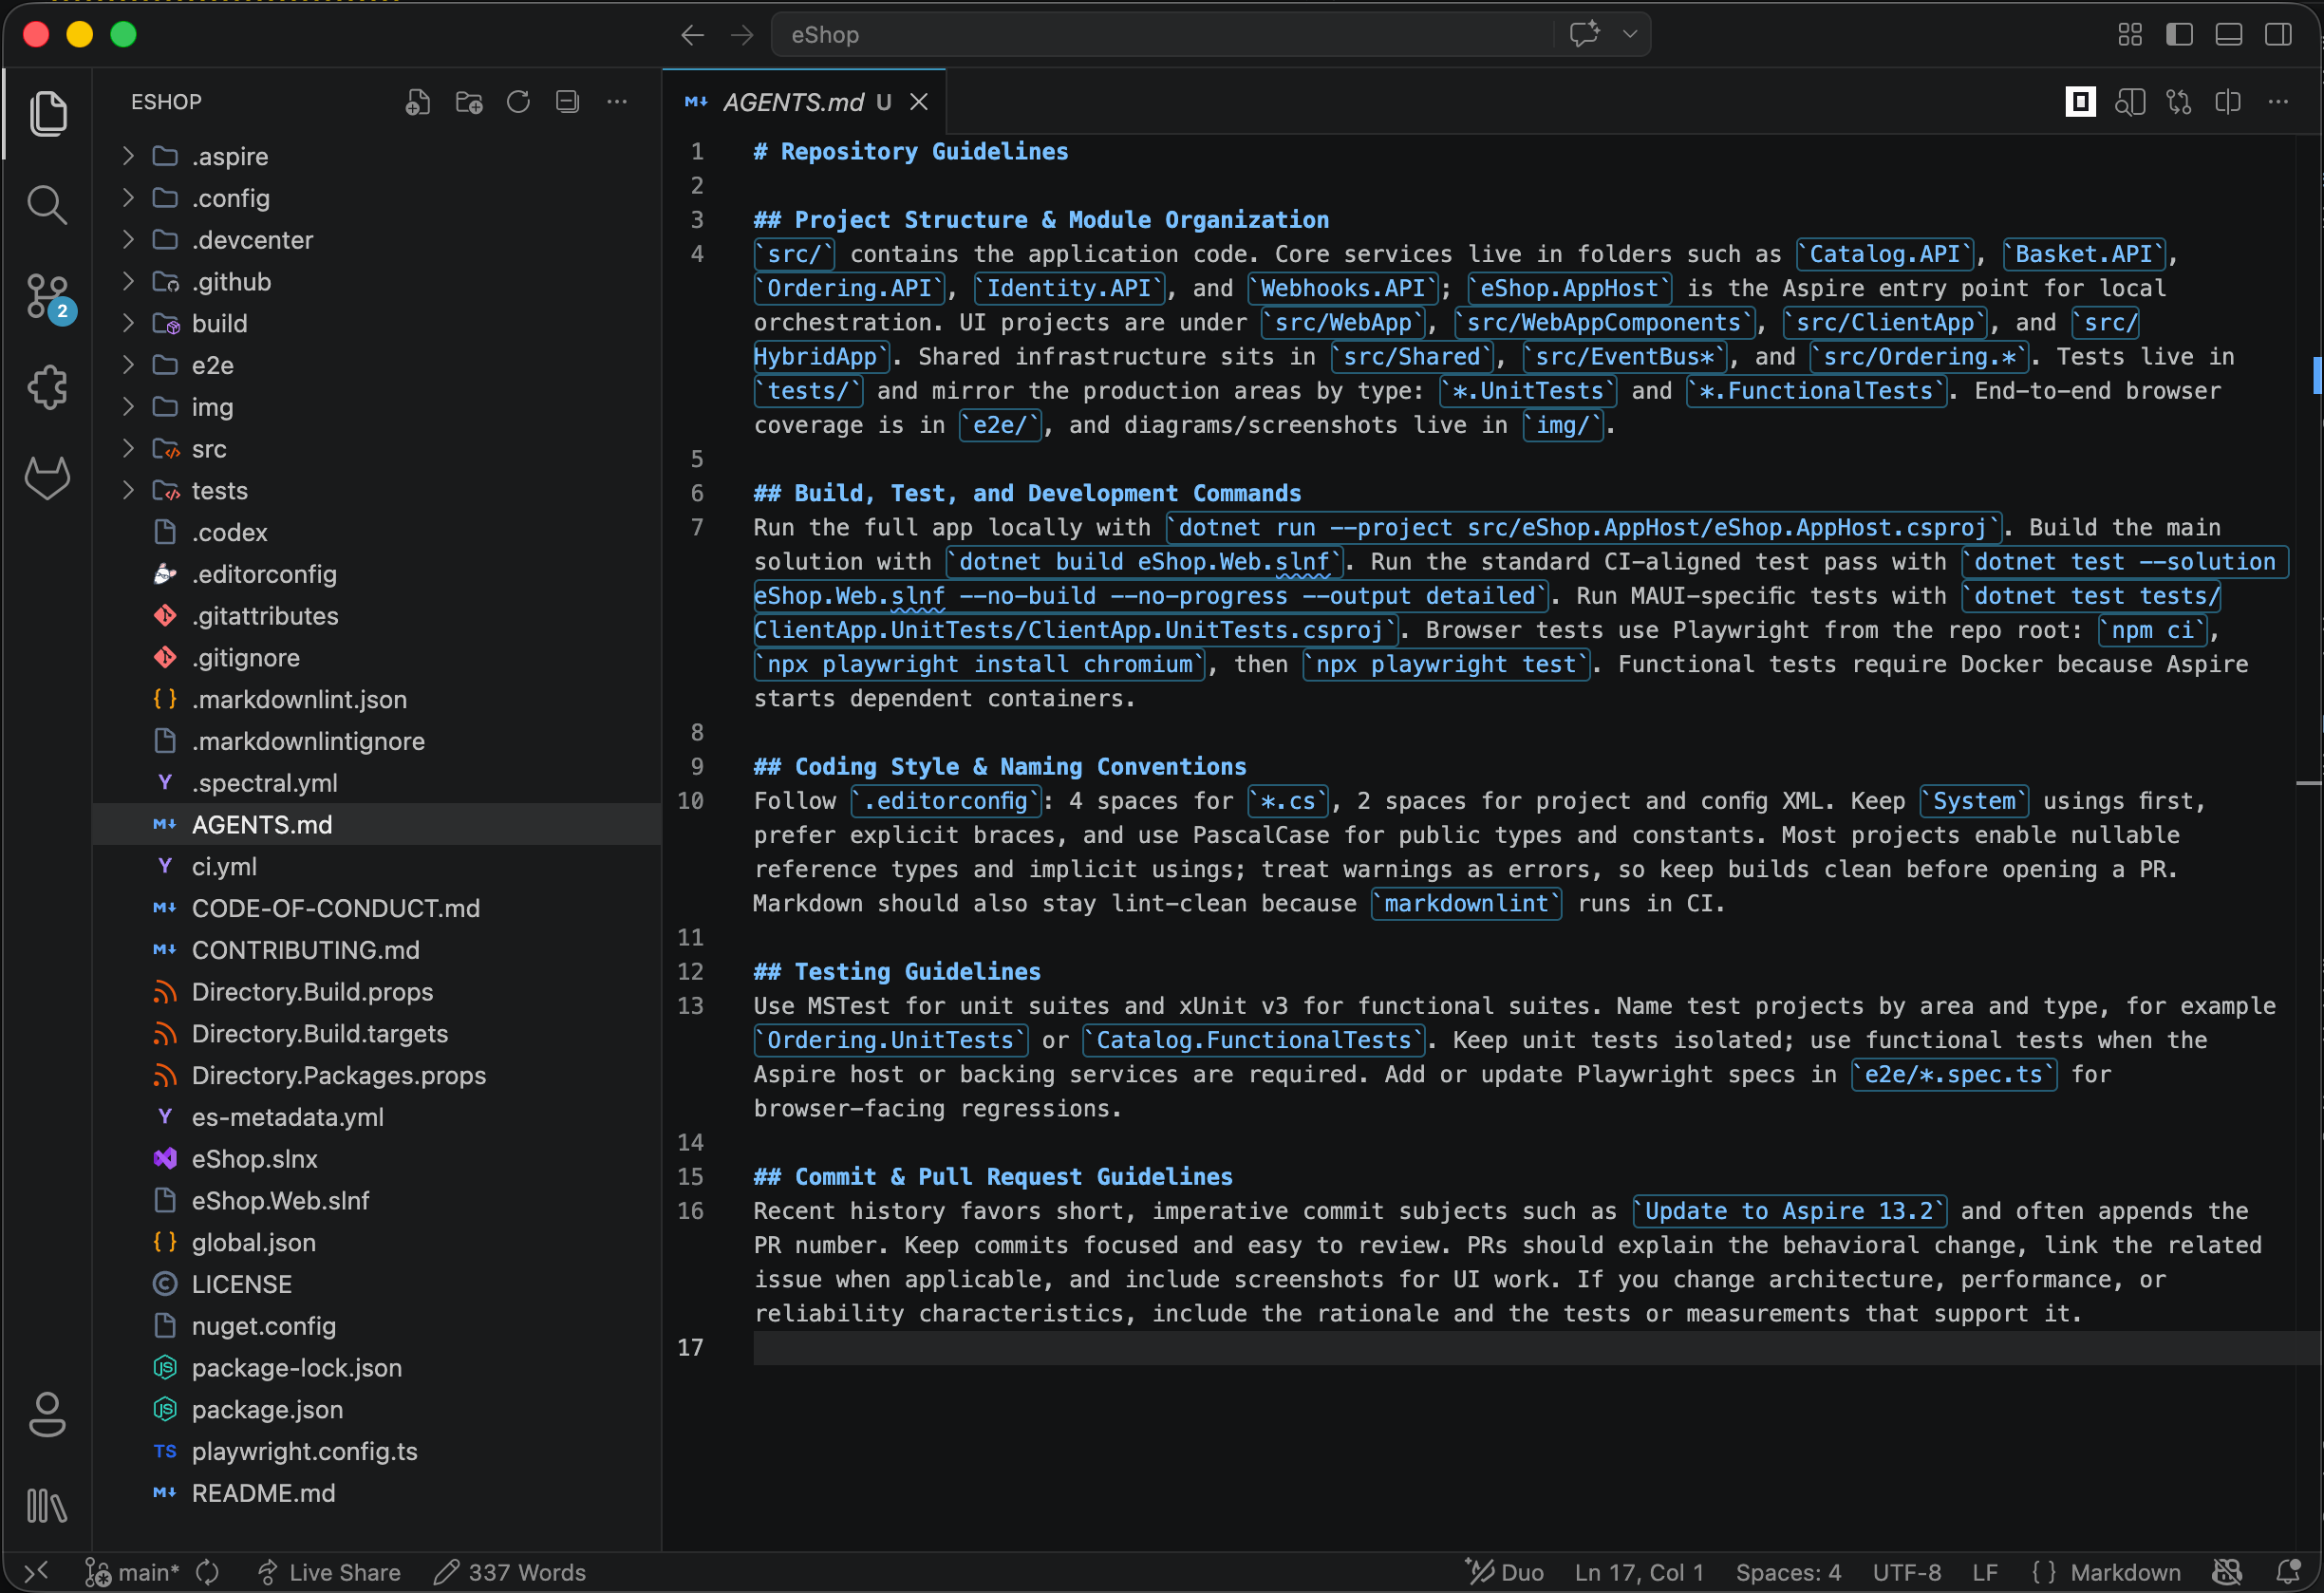Open the Search view in activity bar
The image size is (2324, 1593).
(x=47, y=205)
